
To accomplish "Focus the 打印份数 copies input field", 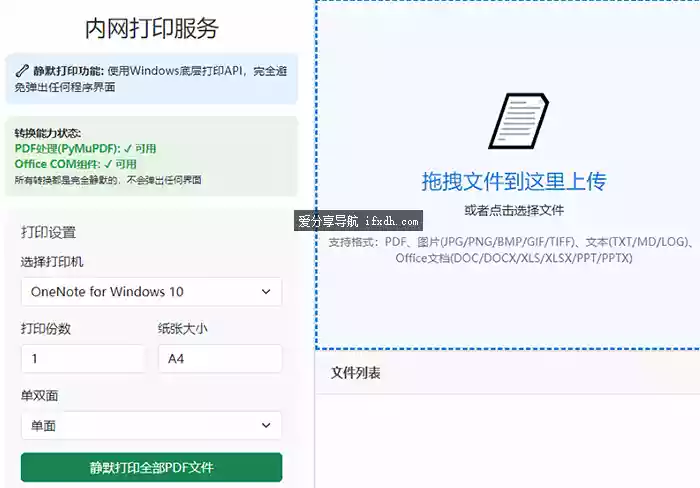I will click(x=83, y=359).
